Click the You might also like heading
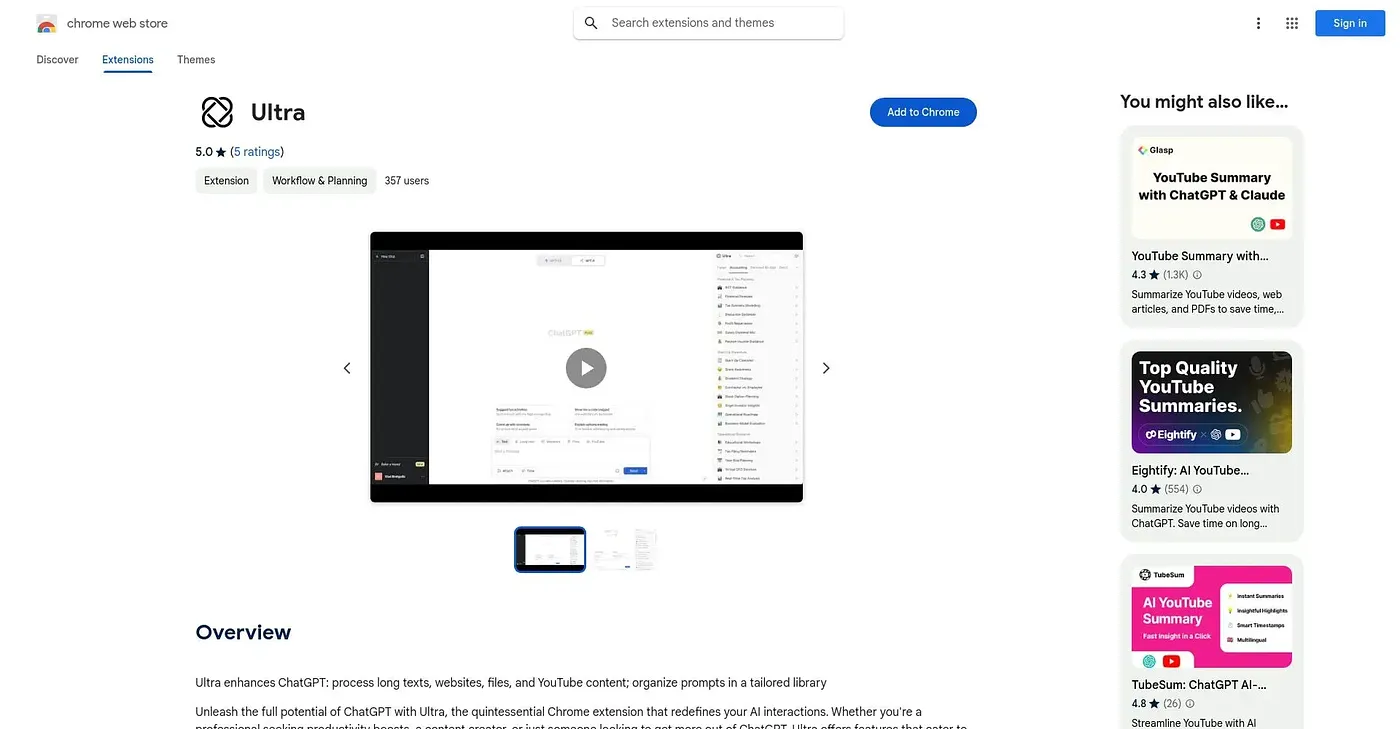Screen dimensions: 1400x729 coord(1204,101)
